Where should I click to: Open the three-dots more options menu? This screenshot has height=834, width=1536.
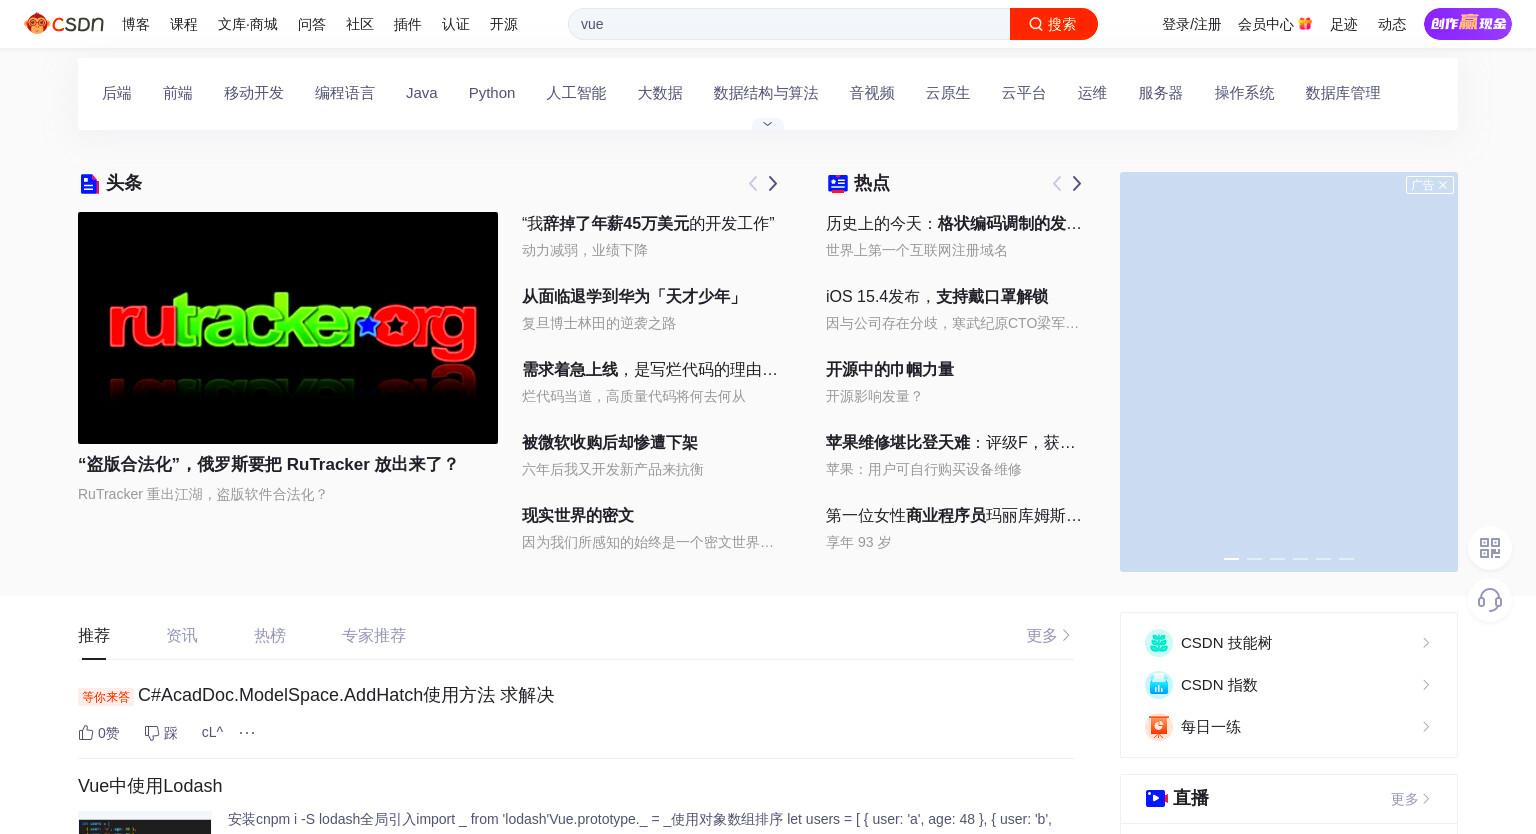click(247, 733)
